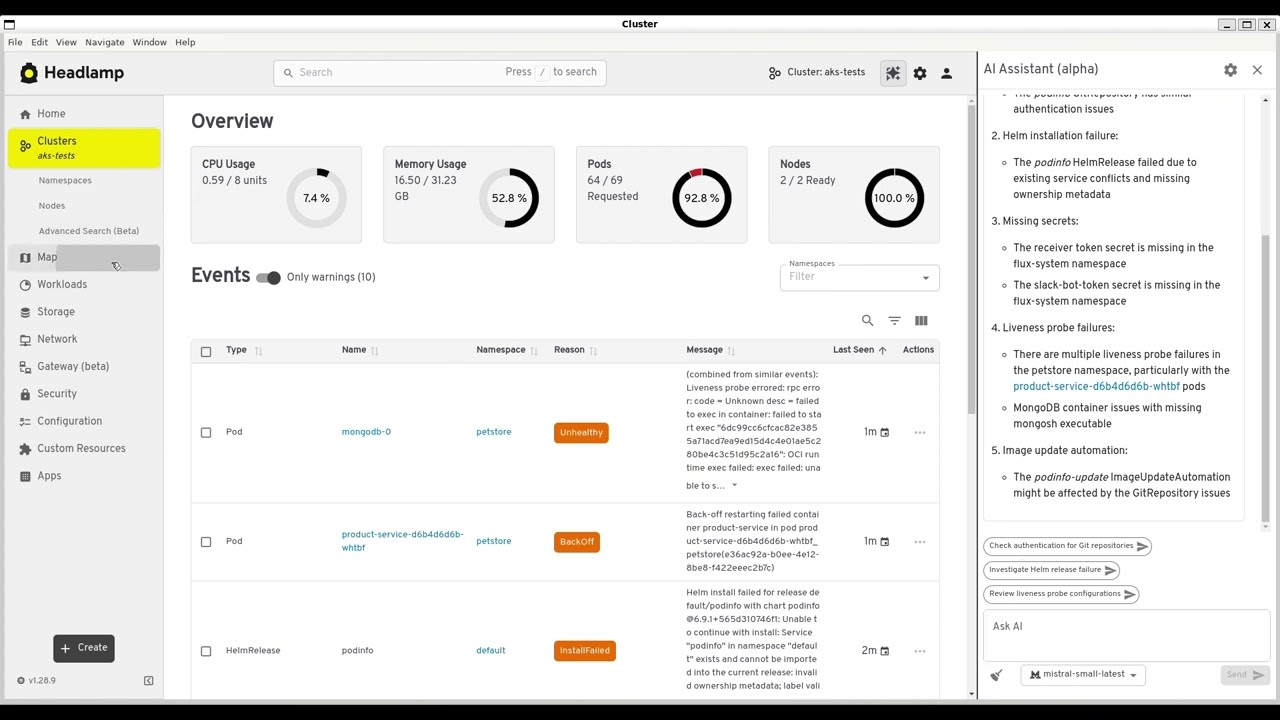Close the AI Assistant panel

click(x=1257, y=70)
